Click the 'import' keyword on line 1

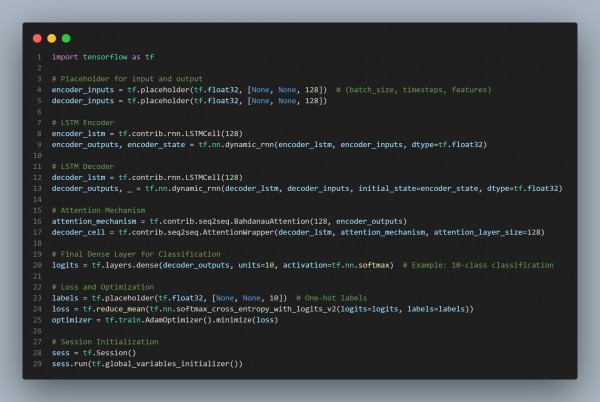pyautogui.click(x=65, y=57)
